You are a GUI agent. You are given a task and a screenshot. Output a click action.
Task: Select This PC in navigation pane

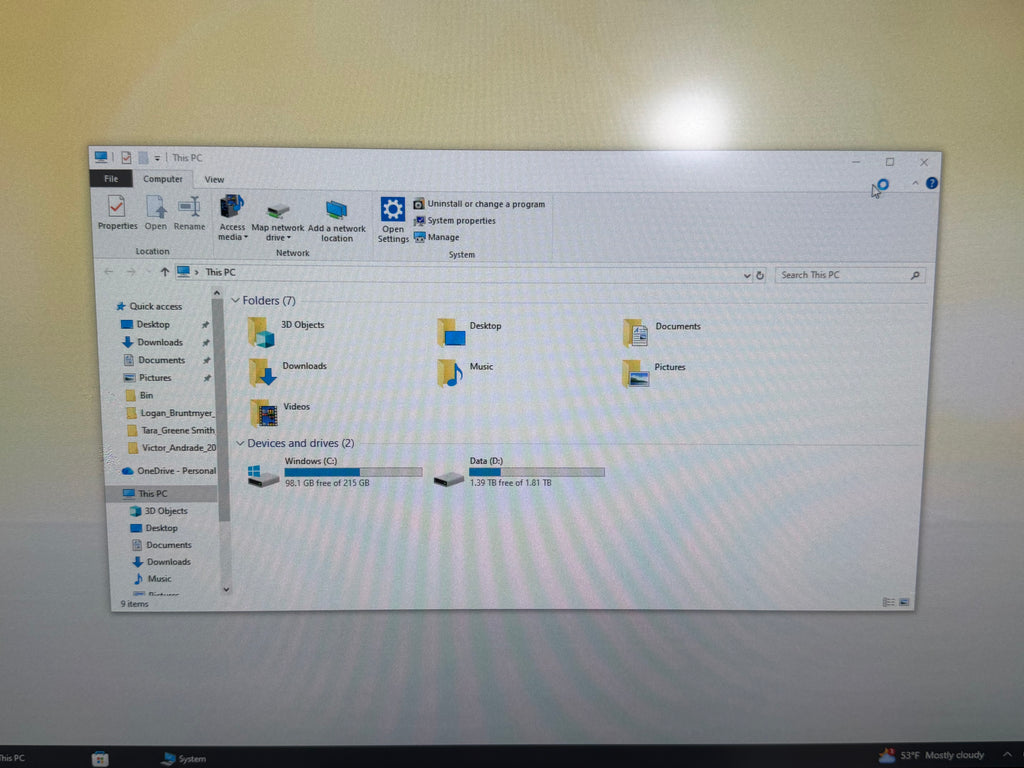pos(161,494)
